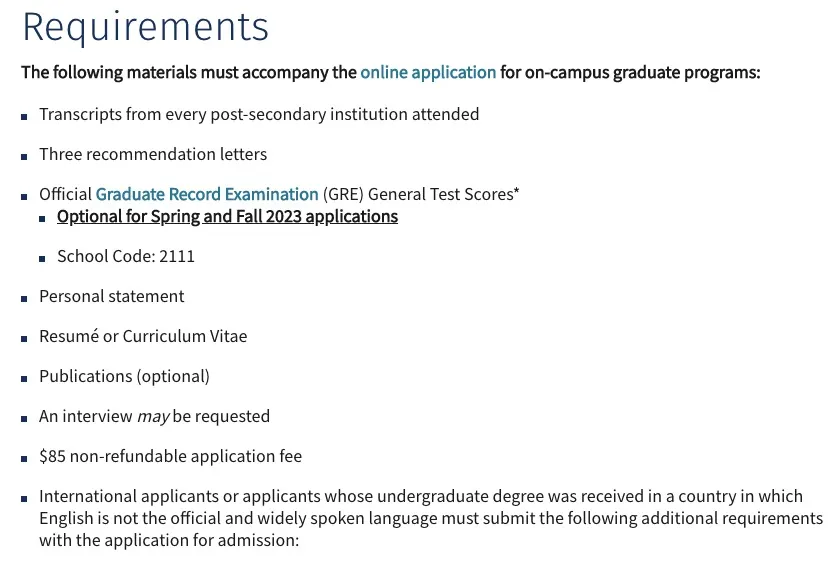Select the Three recommendation letters item
This screenshot has height=563, width=838.
(153, 154)
